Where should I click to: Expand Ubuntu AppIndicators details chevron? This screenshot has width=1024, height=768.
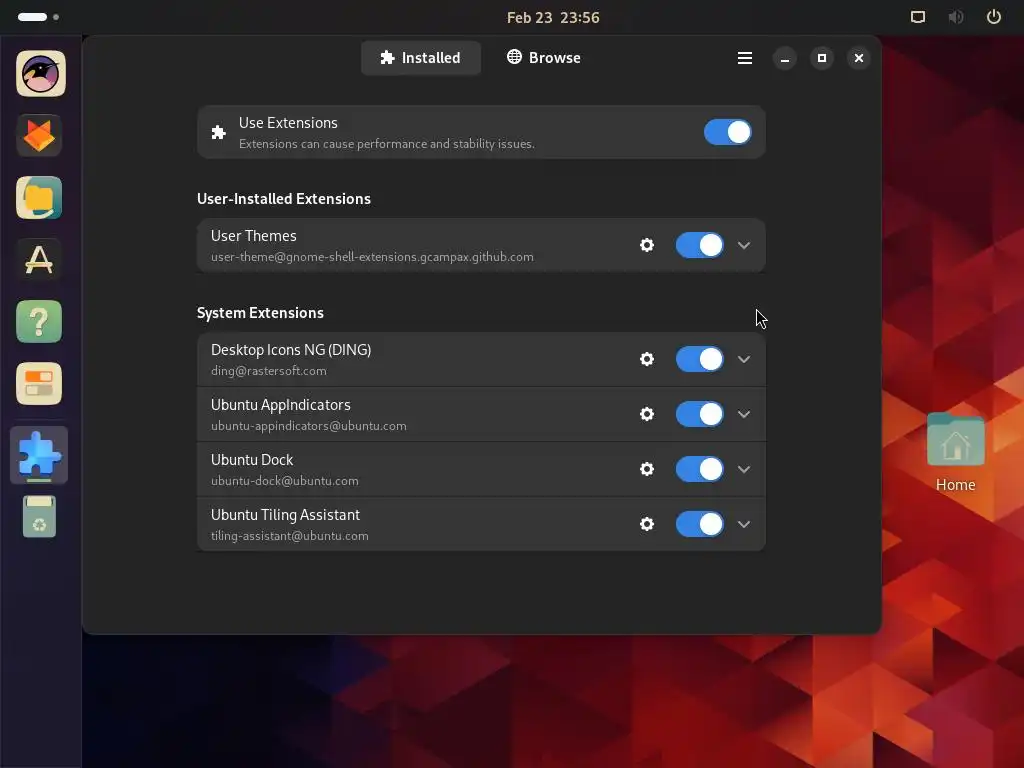click(x=744, y=414)
